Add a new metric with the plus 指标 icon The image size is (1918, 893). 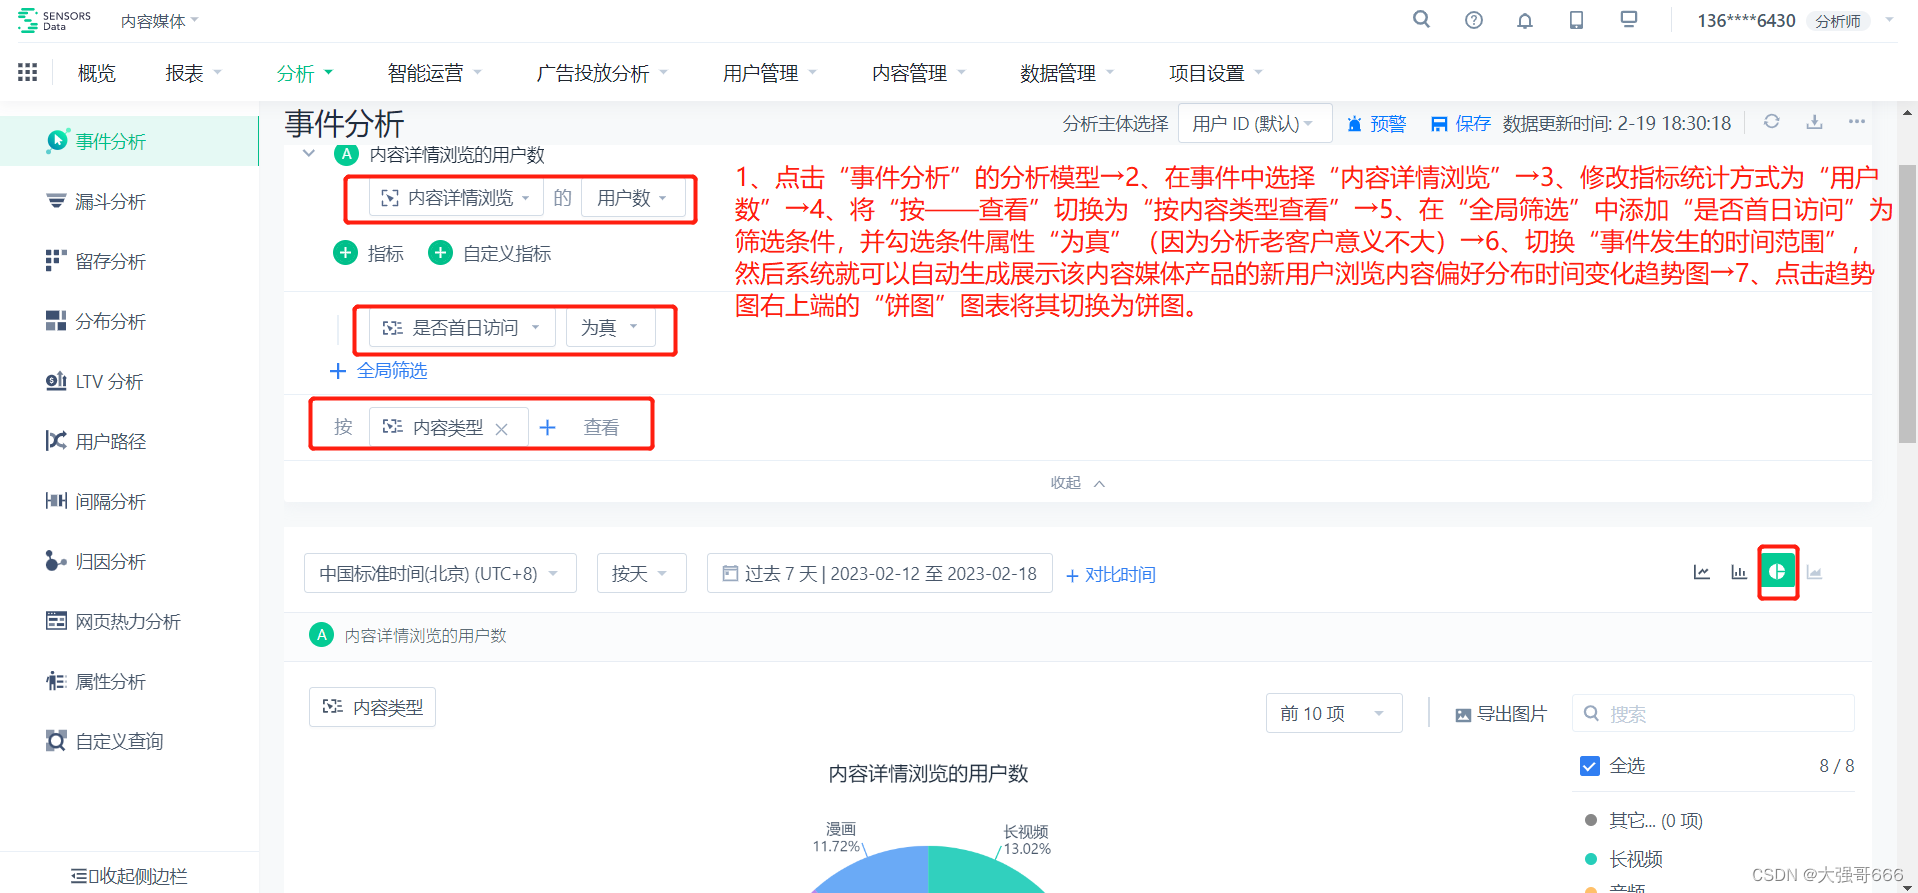pyautogui.click(x=345, y=253)
